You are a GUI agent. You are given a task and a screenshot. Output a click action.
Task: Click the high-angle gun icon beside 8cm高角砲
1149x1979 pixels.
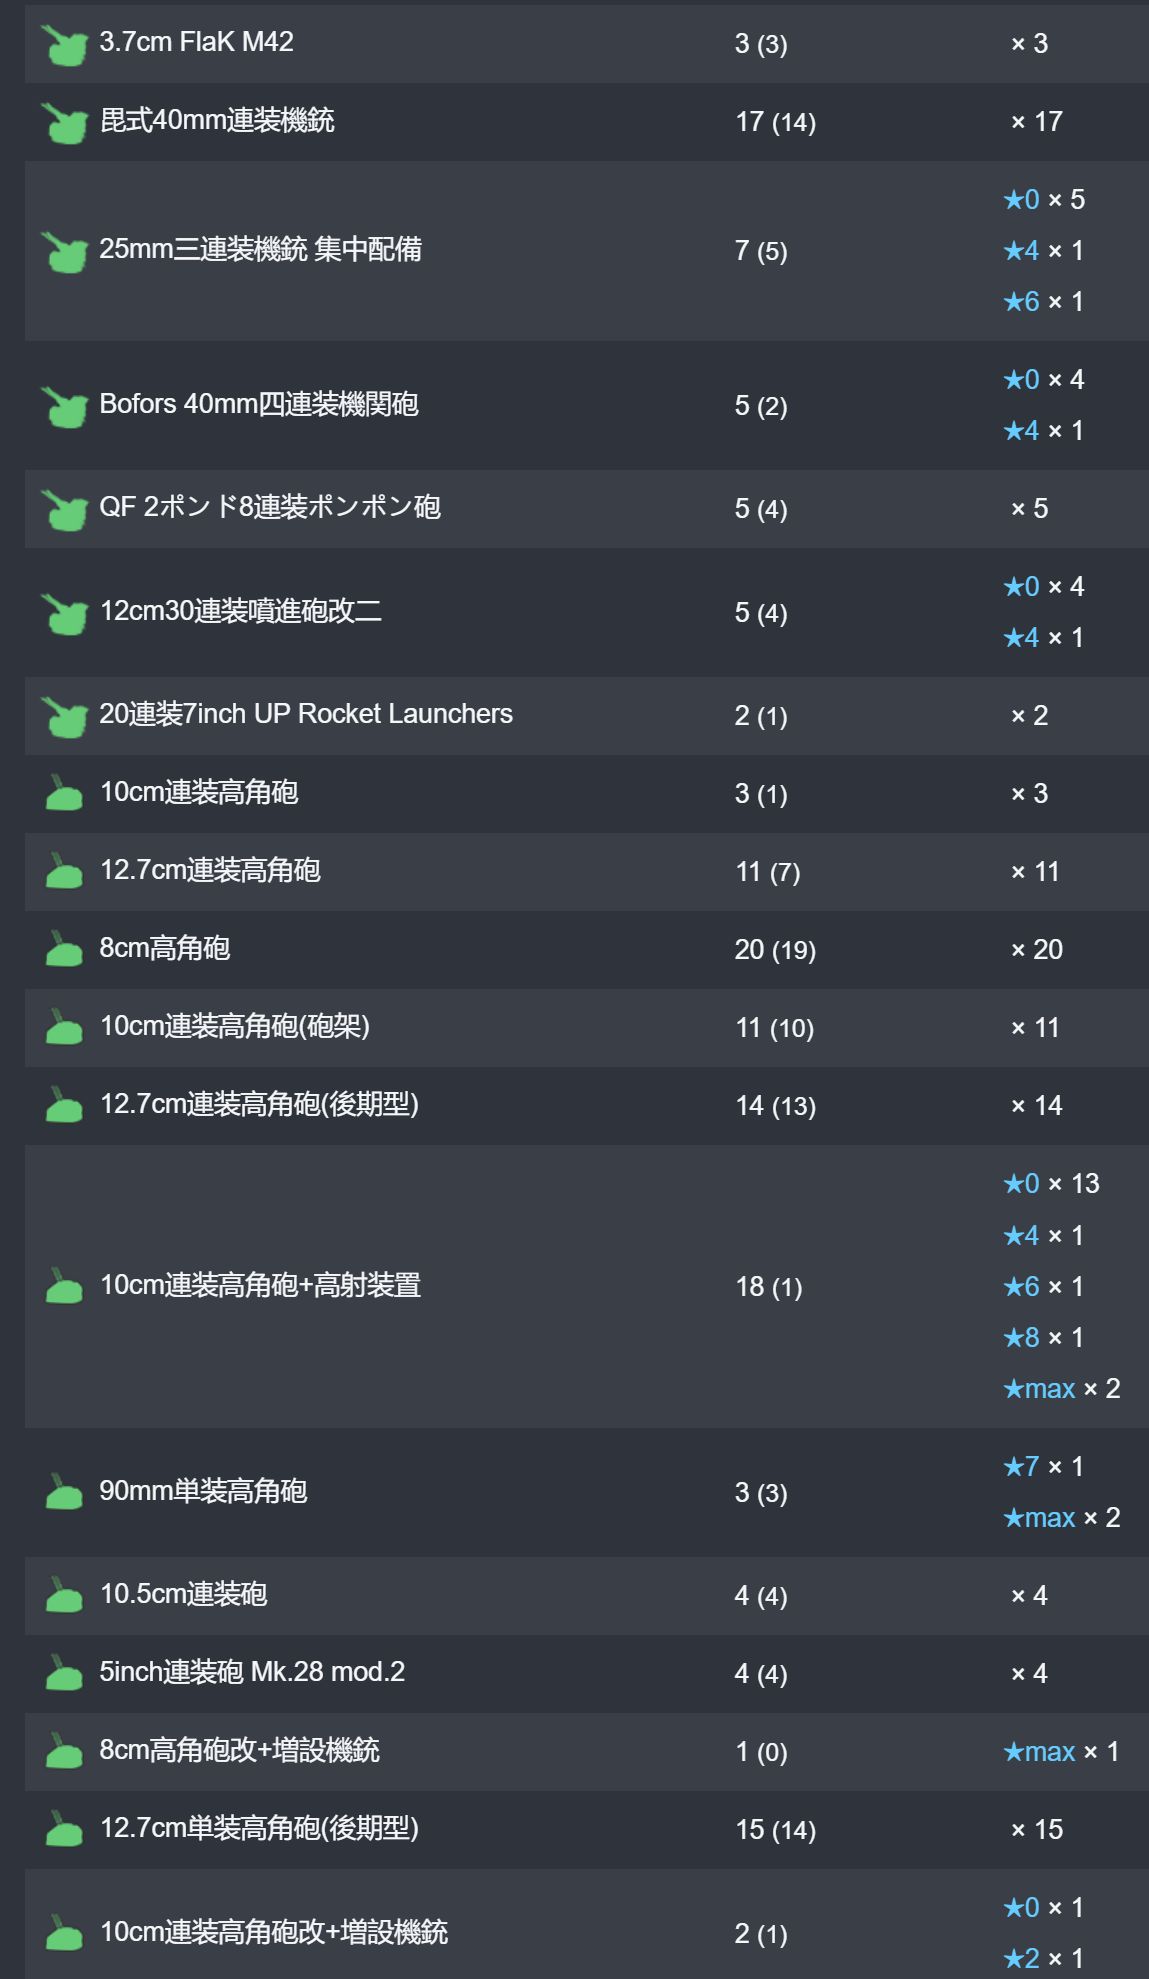pyautogui.click(x=65, y=949)
